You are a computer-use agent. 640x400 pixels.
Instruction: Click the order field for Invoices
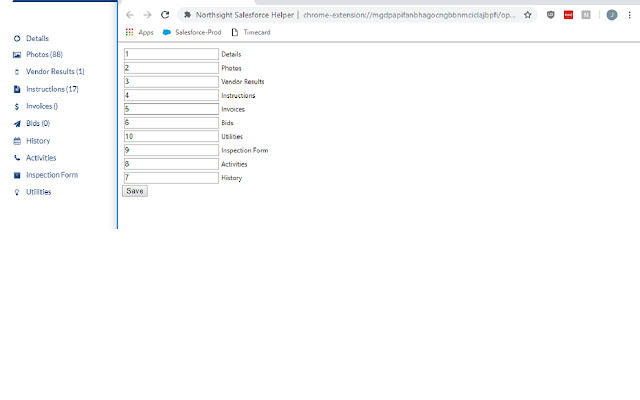click(171, 109)
